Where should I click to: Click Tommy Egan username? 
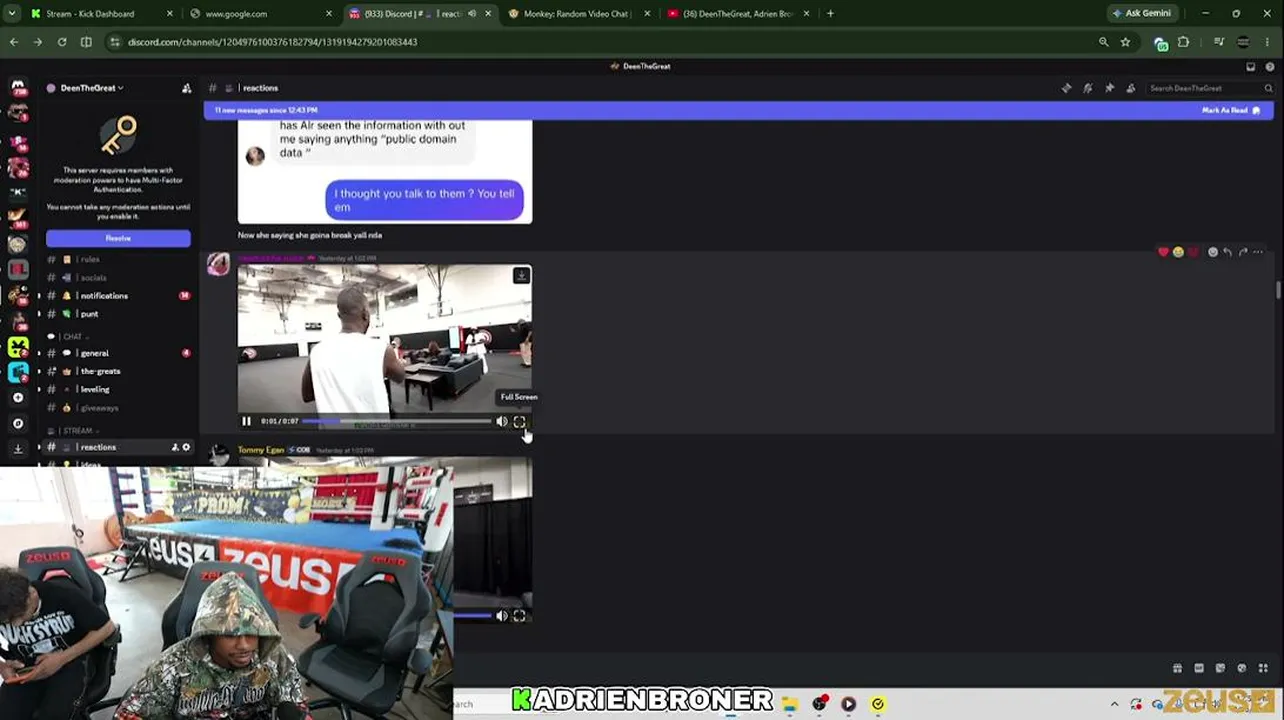click(261, 451)
